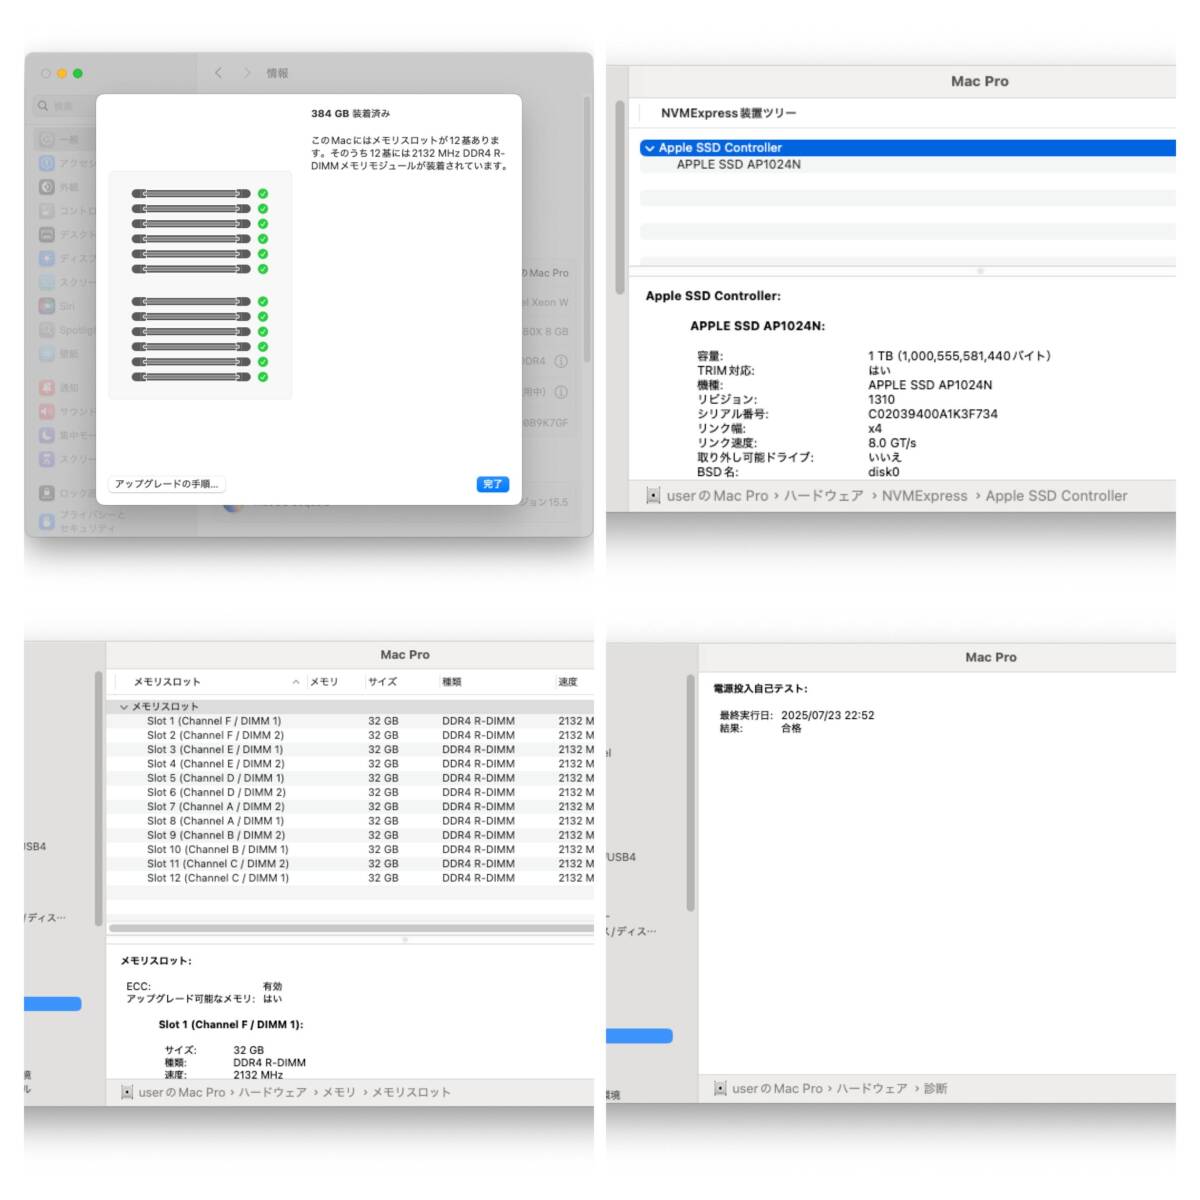Viewport: 1200px width, 1200px height.
Task: Click ハードウェア in the NVMExpress window path bar
Action: pos(823,496)
